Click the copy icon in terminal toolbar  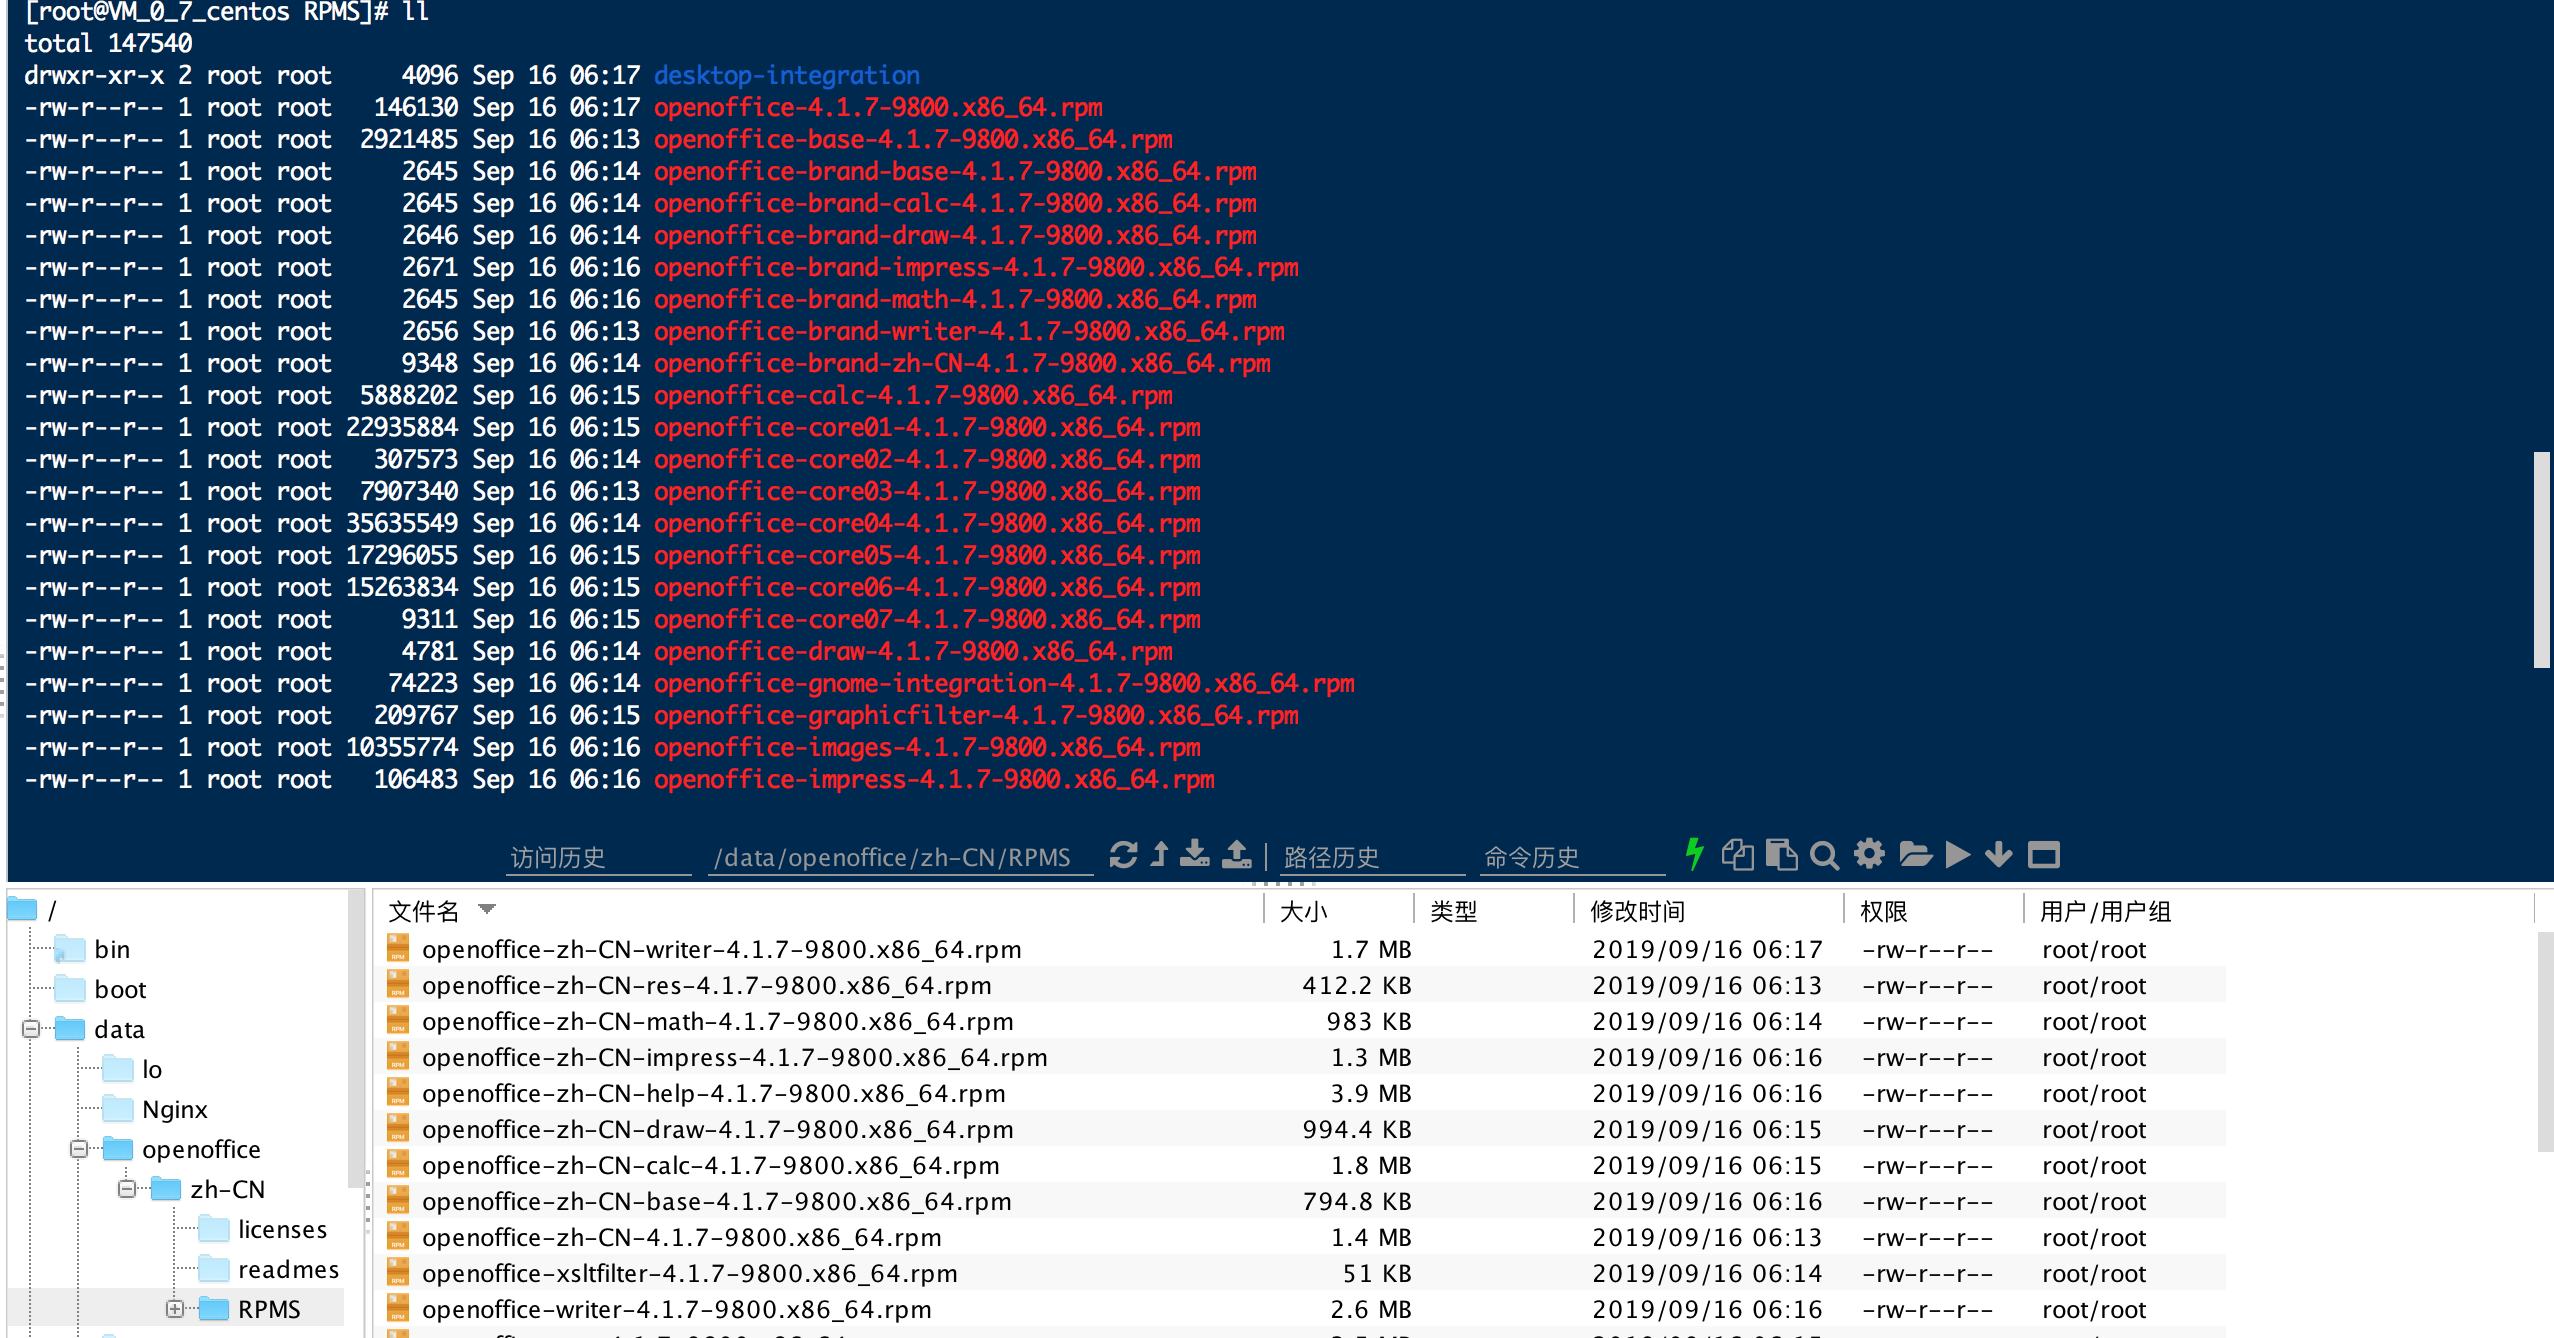tap(1737, 855)
